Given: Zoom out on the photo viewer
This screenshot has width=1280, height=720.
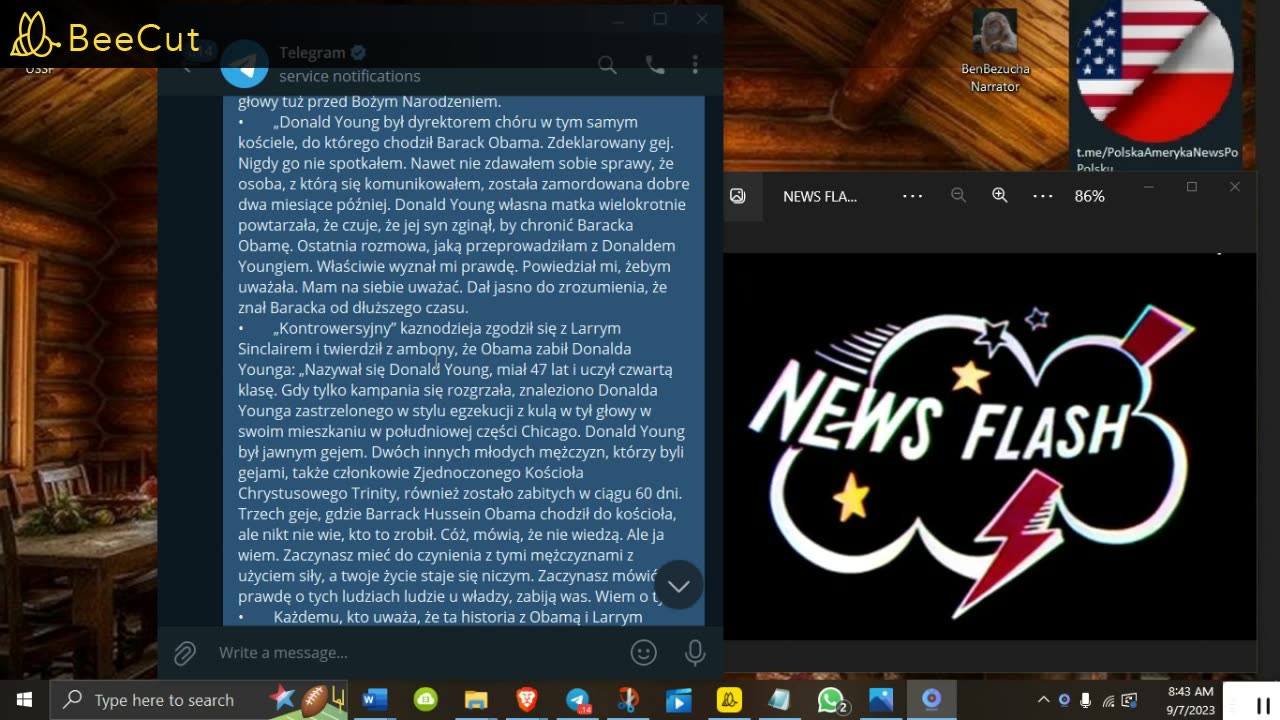Looking at the screenshot, I should point(958,196).
